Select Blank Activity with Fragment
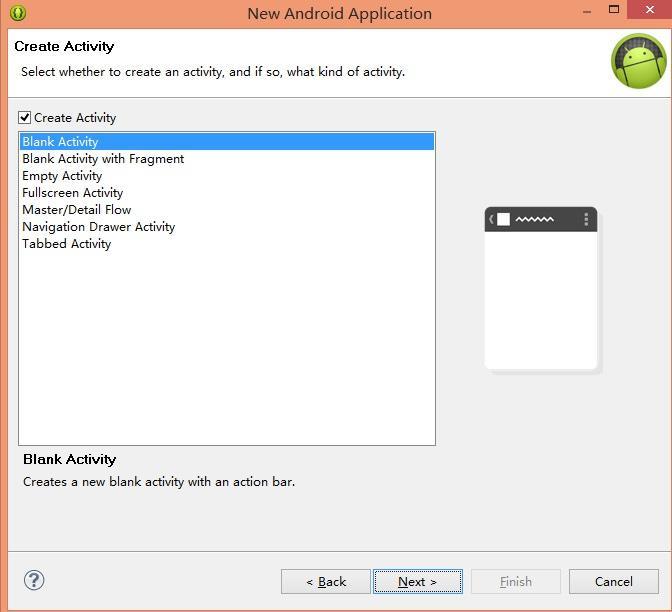Image resolution: width=672 pixels, height=612 pixels. [x=103, y=159]
